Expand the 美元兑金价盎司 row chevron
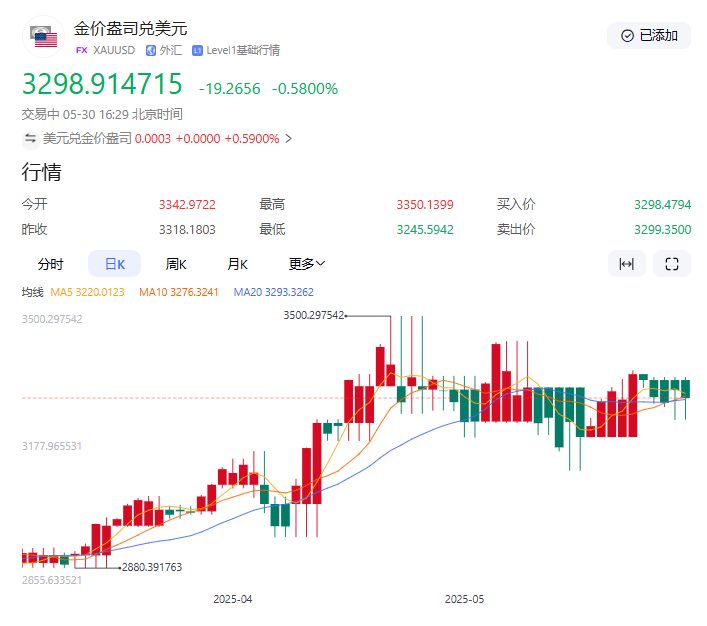 [x=289, y=139]
